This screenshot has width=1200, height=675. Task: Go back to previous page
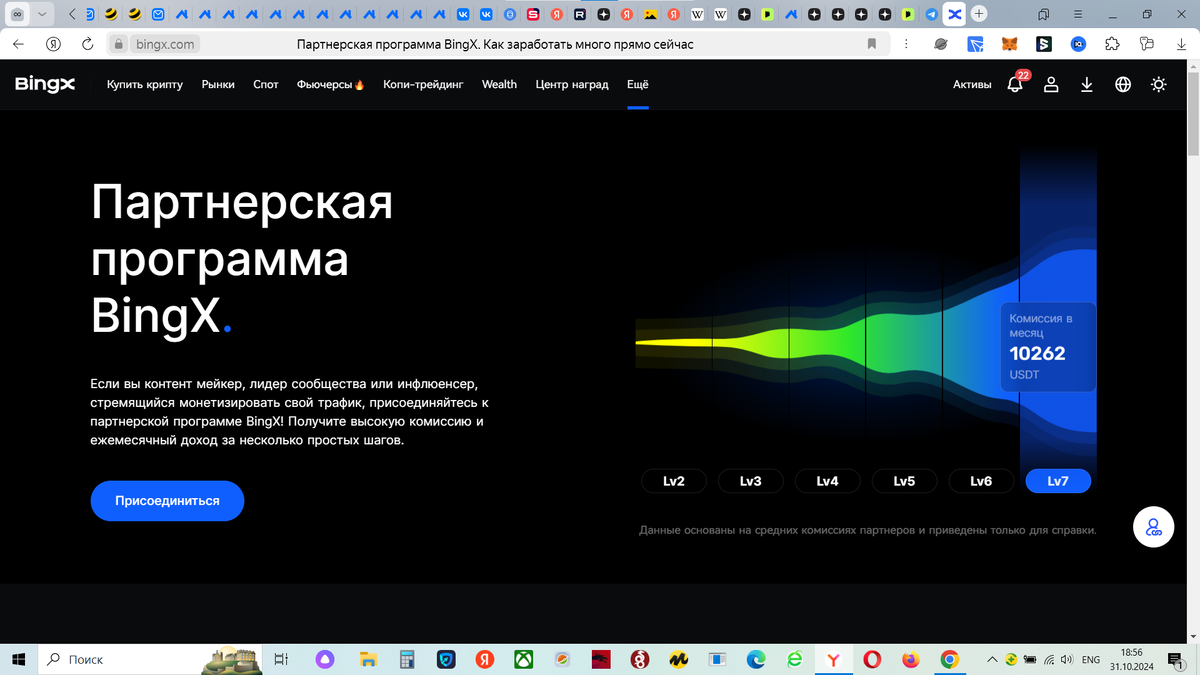click(19, 44)
